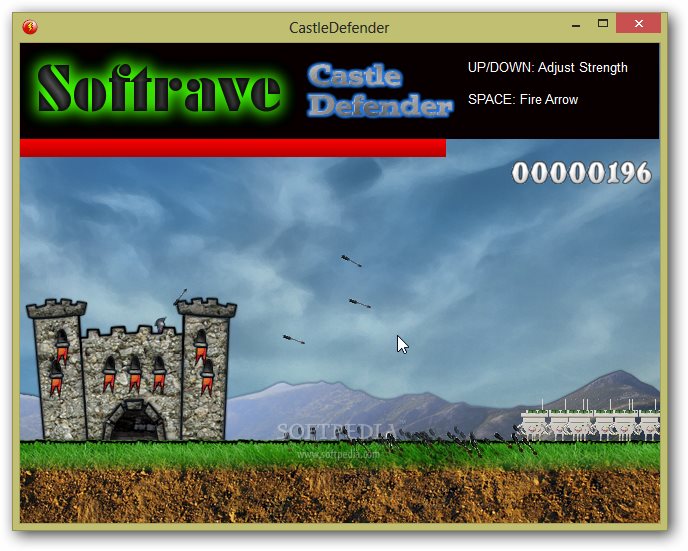Click the 'SPACE: Fire Arrow' instruction text
This screenshot has width=688, height=551.
[523, 100]
